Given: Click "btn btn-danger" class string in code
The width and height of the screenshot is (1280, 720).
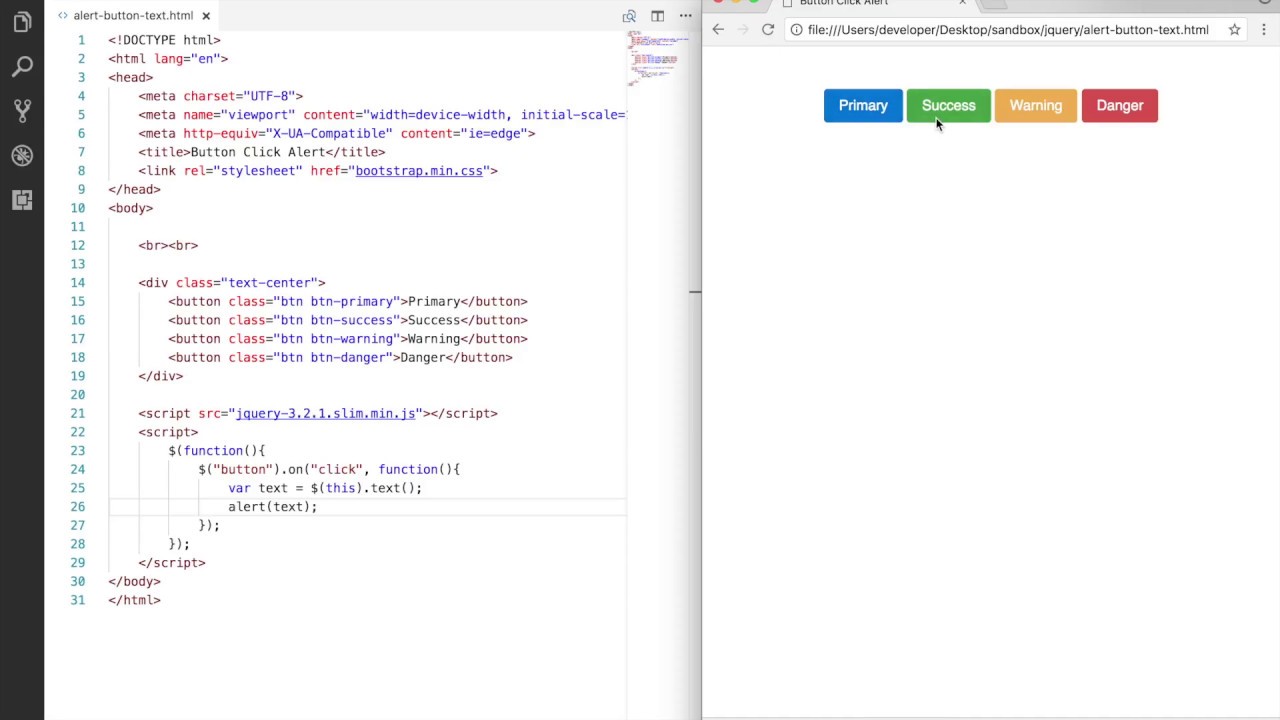Looking at the screenshot, I should pos(336,357).
